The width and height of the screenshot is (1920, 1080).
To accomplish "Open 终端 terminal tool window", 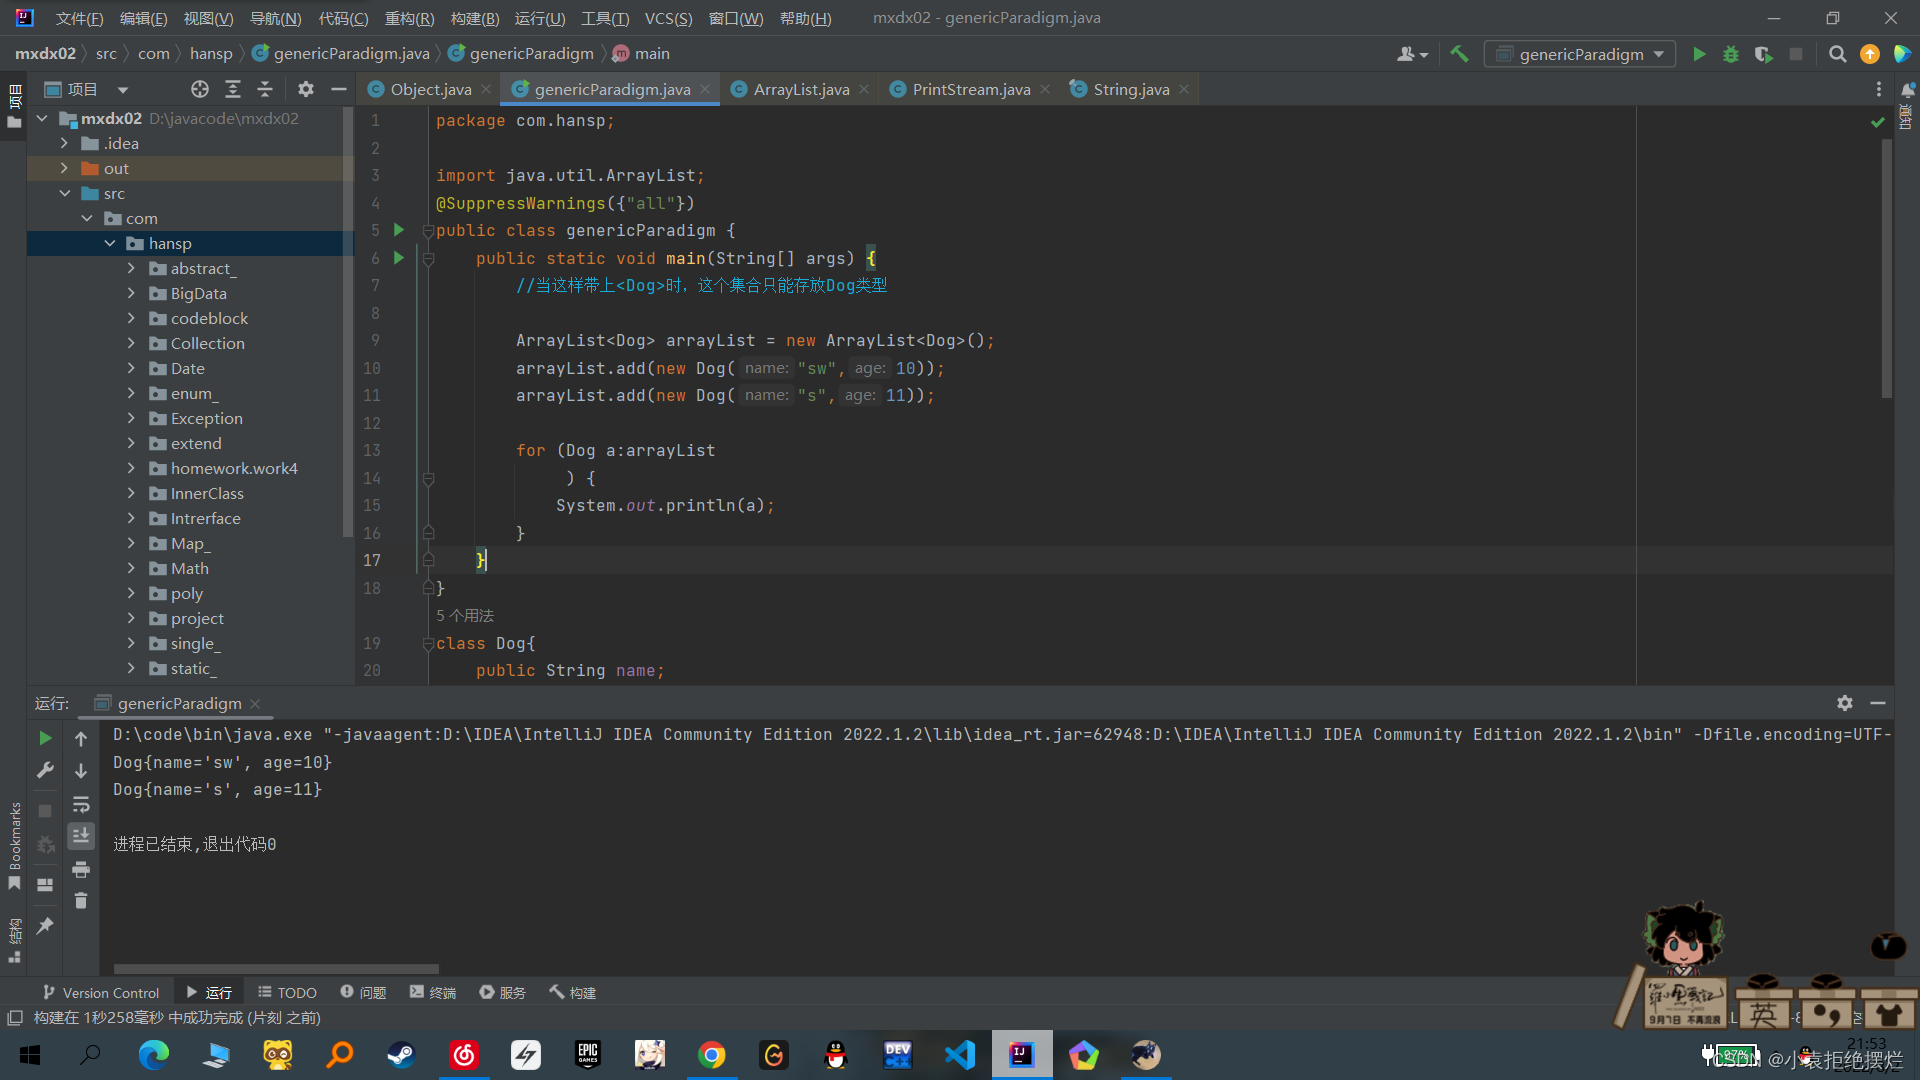I will 433,992.
